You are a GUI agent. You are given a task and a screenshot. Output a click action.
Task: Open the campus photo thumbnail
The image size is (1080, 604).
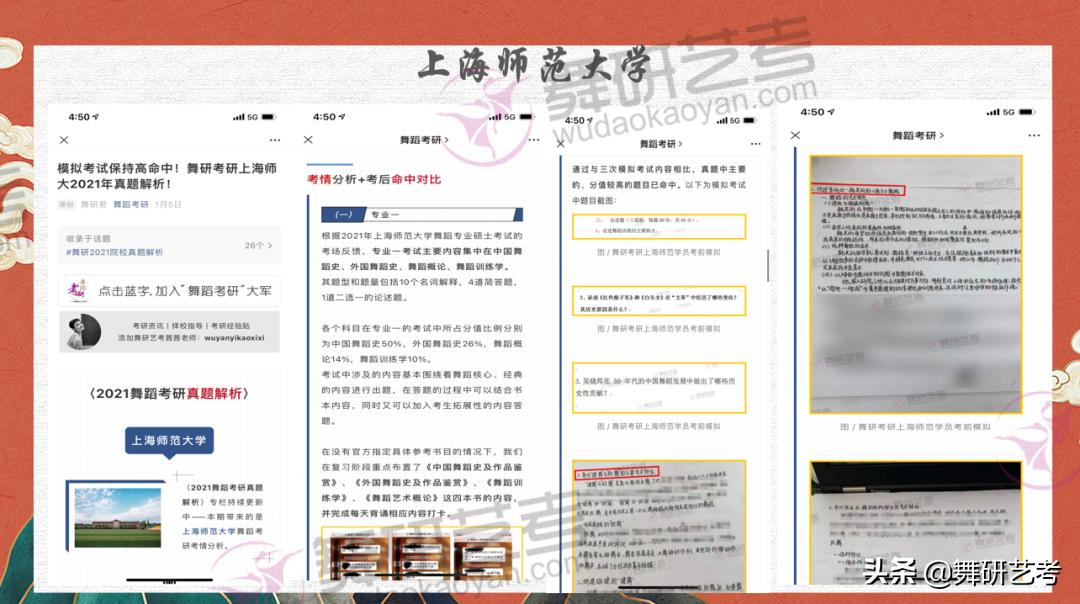pos(117,518)
